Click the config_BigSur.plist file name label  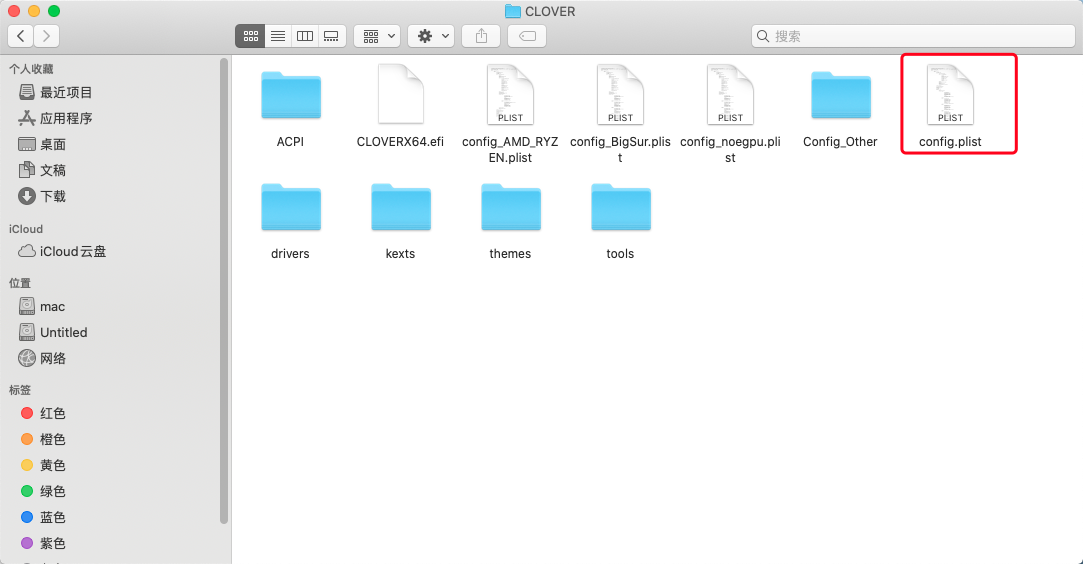(x=620, y=150)
